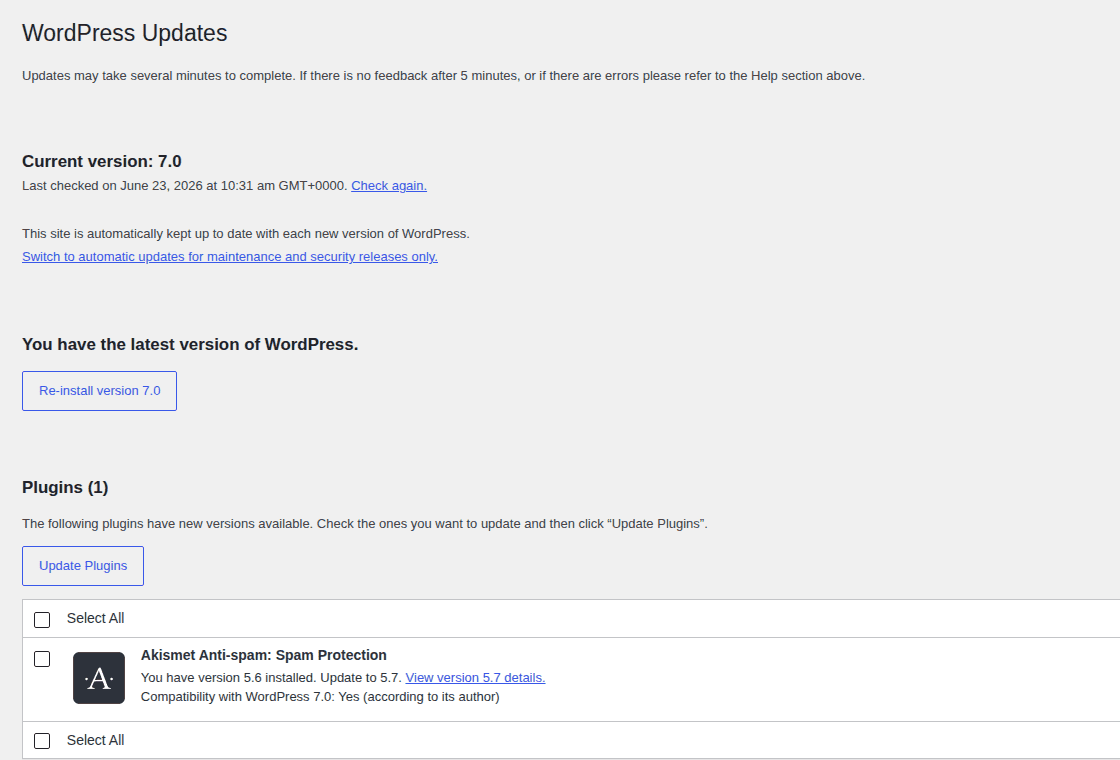This screenshot has width=1120, height=760.
Task: Click the WordPress Updates page heading
Action: 125,33
